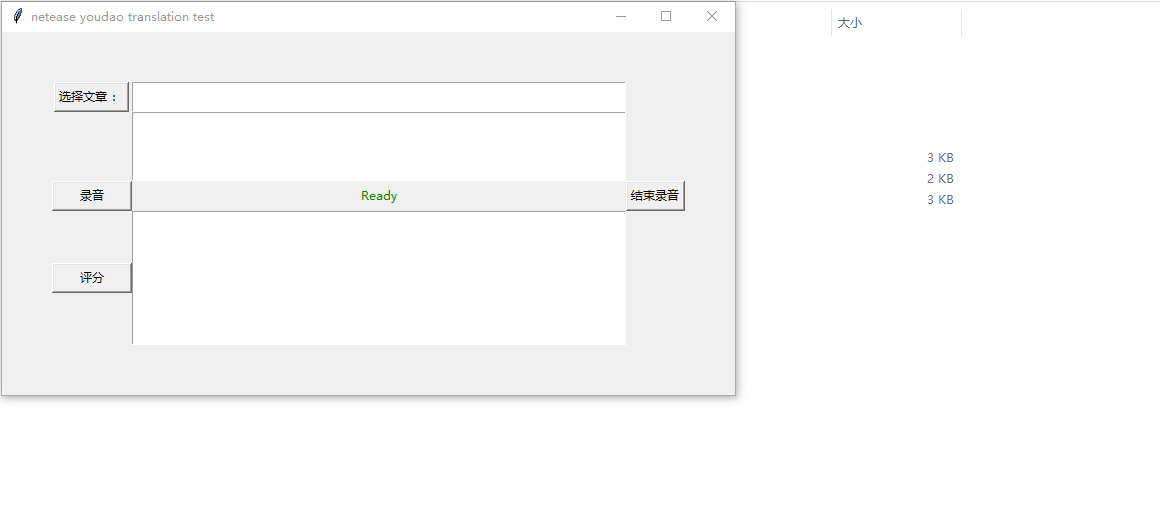Image resolution: width=1160 pixels, height=532 pixels.
Task: Maximize the netease youdao translation test window
Action: coord(666,16)
